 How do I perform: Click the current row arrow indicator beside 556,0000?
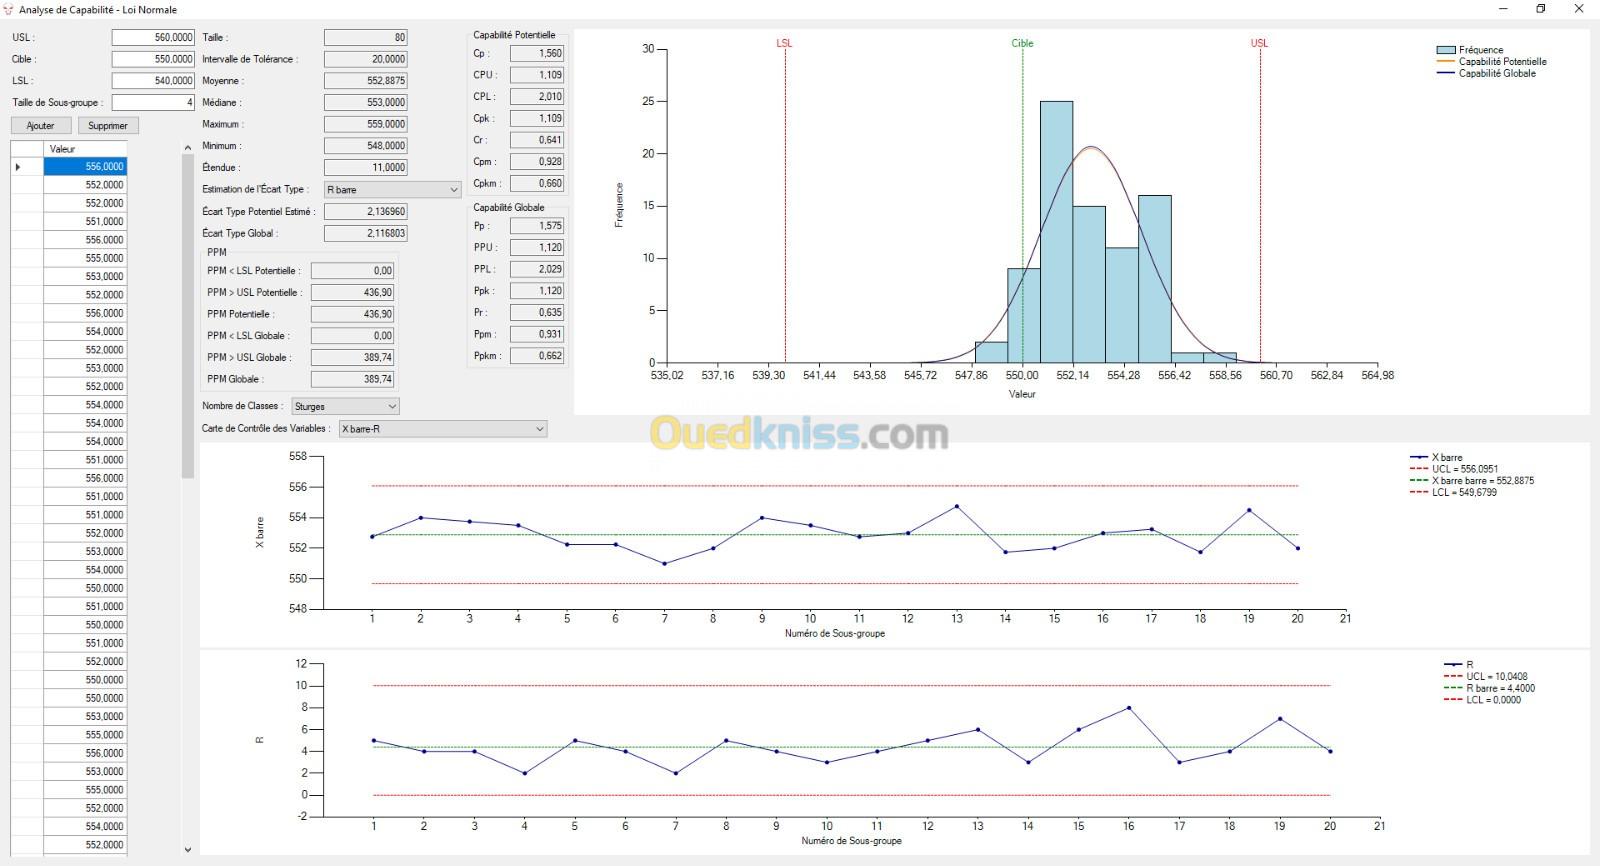(18, 167)
